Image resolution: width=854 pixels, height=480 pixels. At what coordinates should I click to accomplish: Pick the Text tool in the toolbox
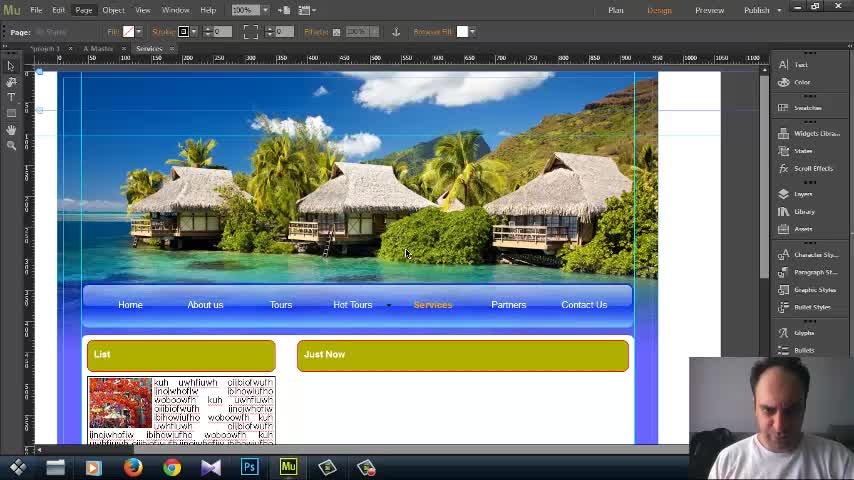11,98
